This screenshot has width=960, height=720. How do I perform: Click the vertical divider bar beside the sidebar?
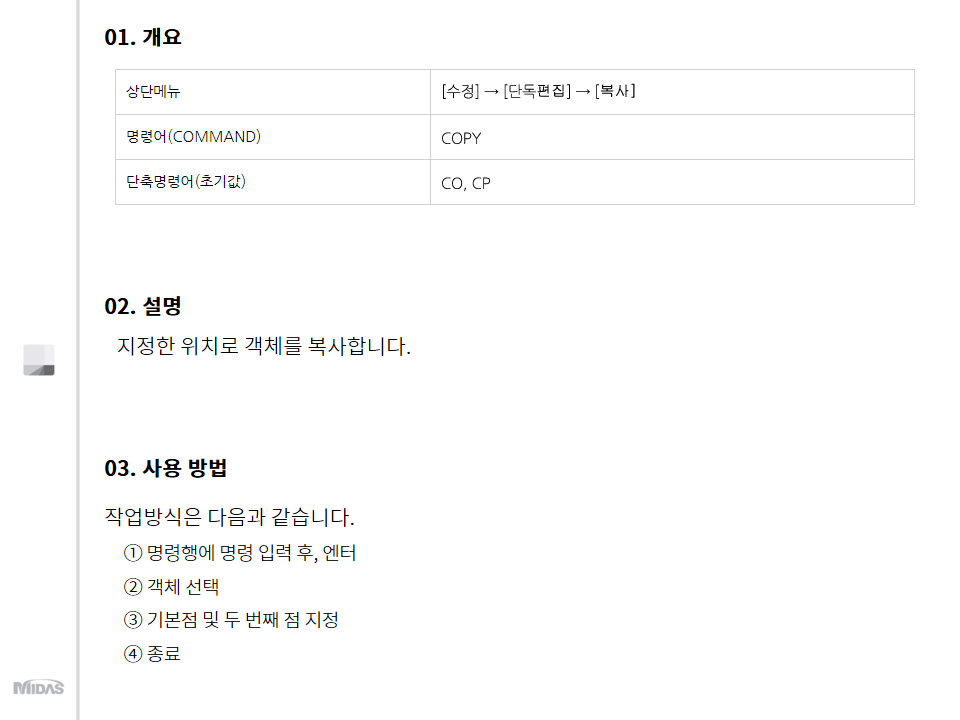(78, 360)
